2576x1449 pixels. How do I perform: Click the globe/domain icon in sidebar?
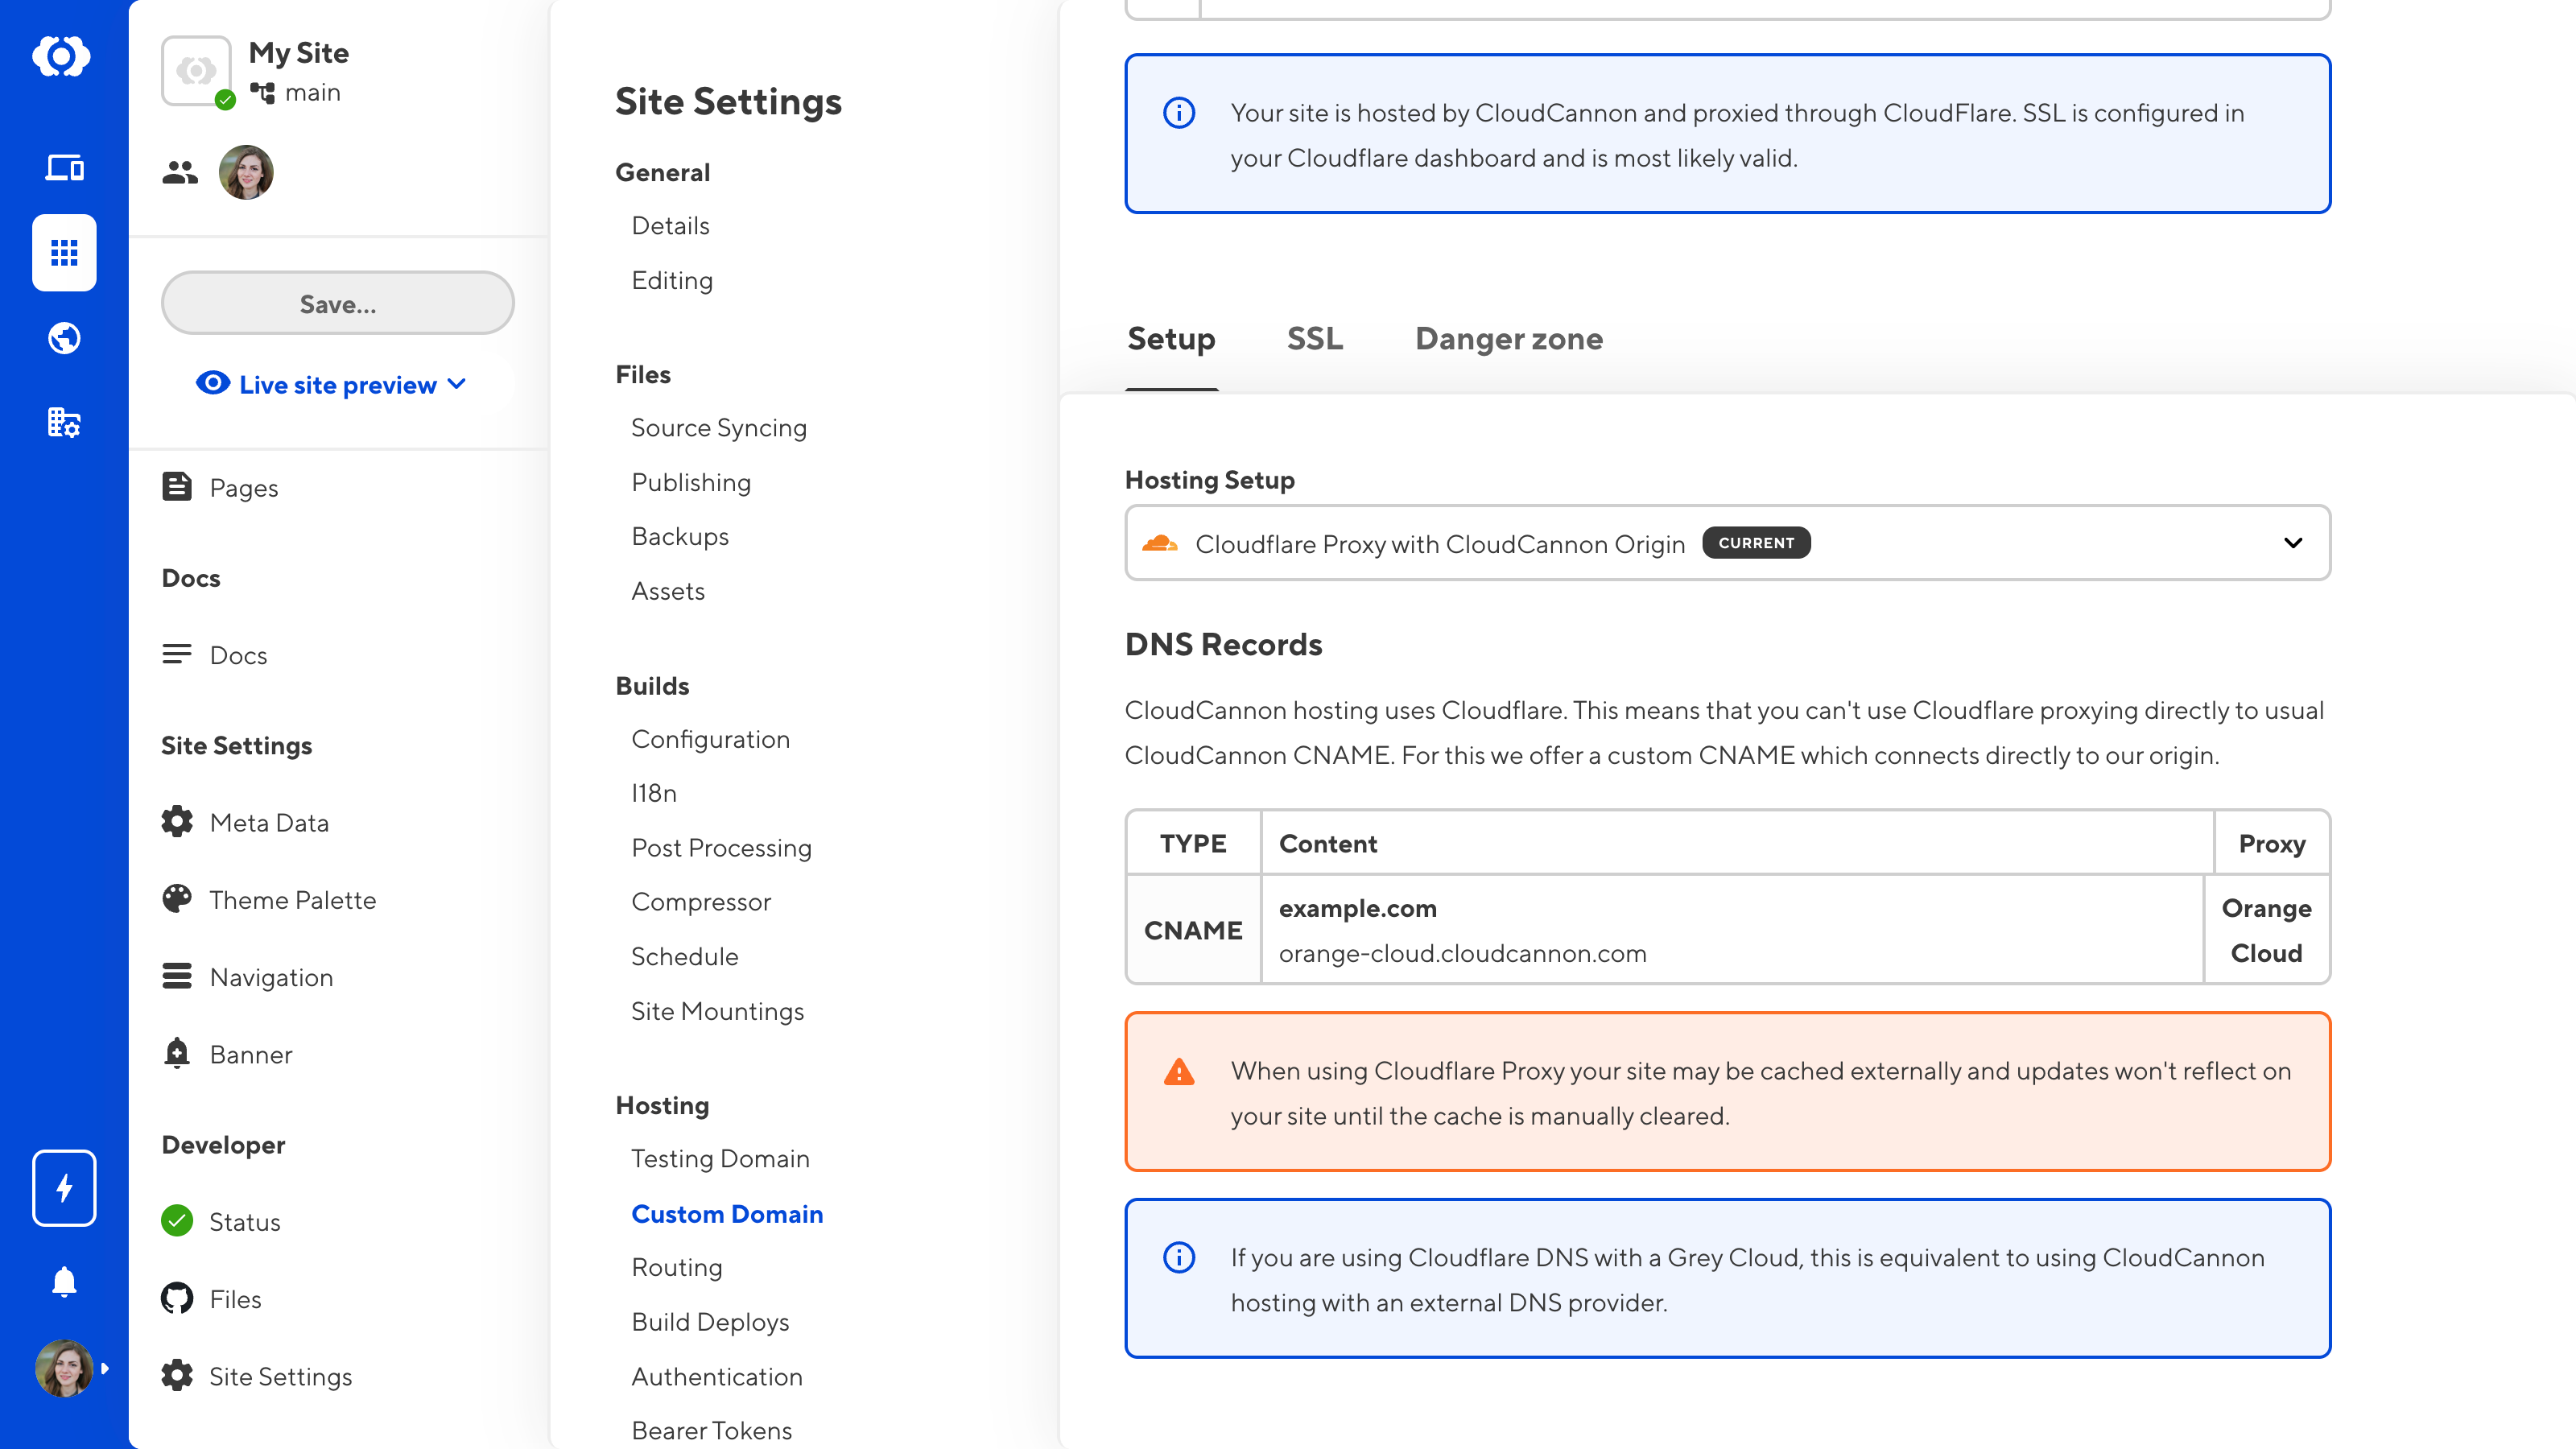64,340
